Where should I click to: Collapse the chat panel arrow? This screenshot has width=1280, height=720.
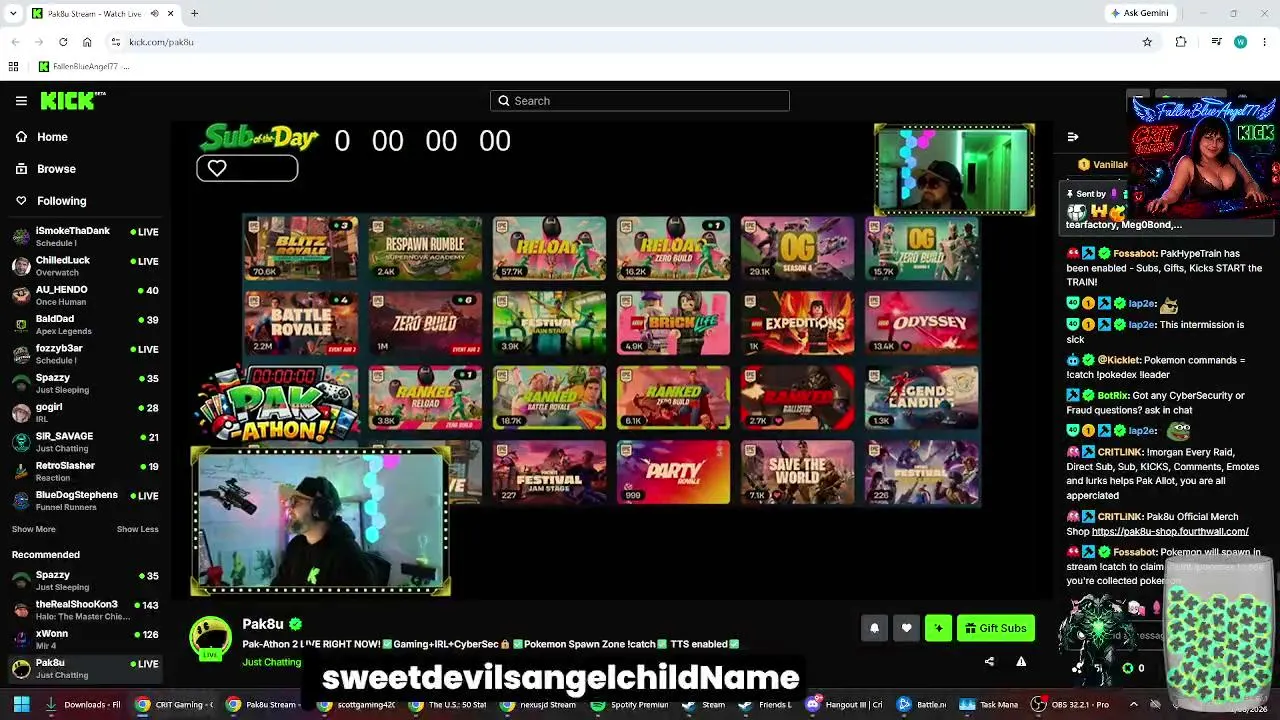(1072, 137)
